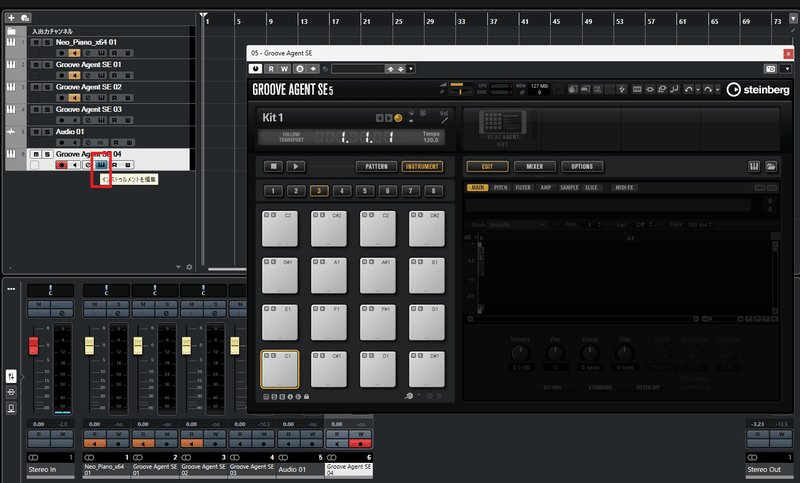Trigger pad C1 in Groove Agent

coord(280,369)
